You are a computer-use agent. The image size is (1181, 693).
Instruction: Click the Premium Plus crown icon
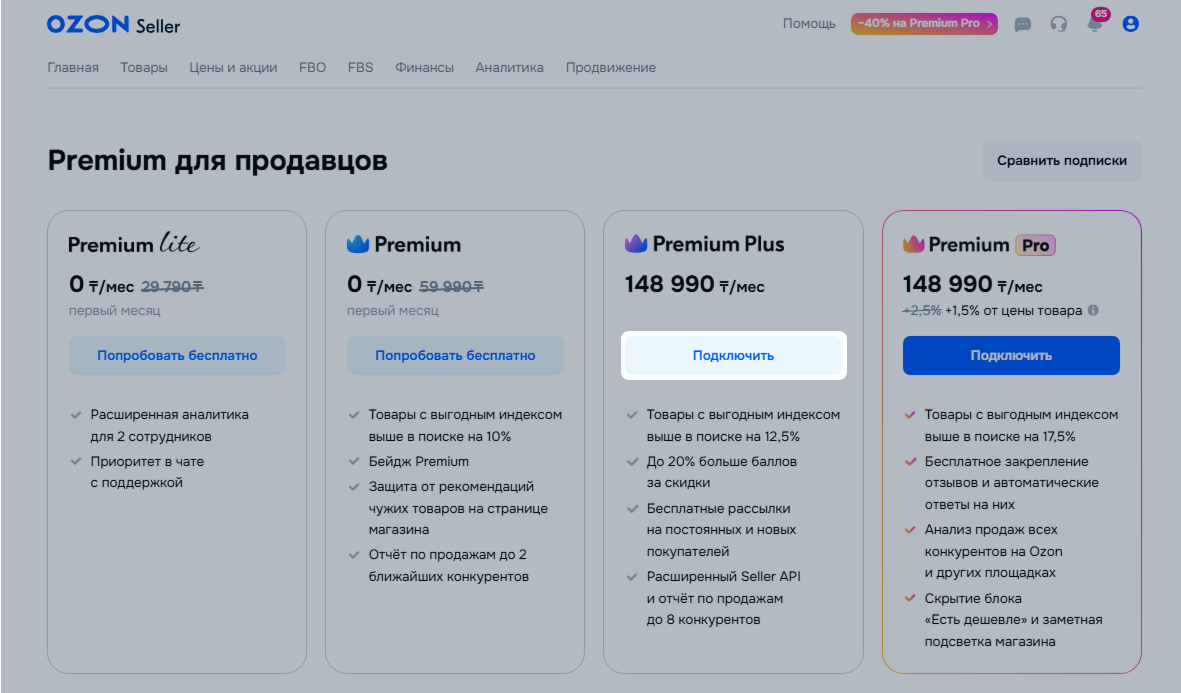(636, 244)
